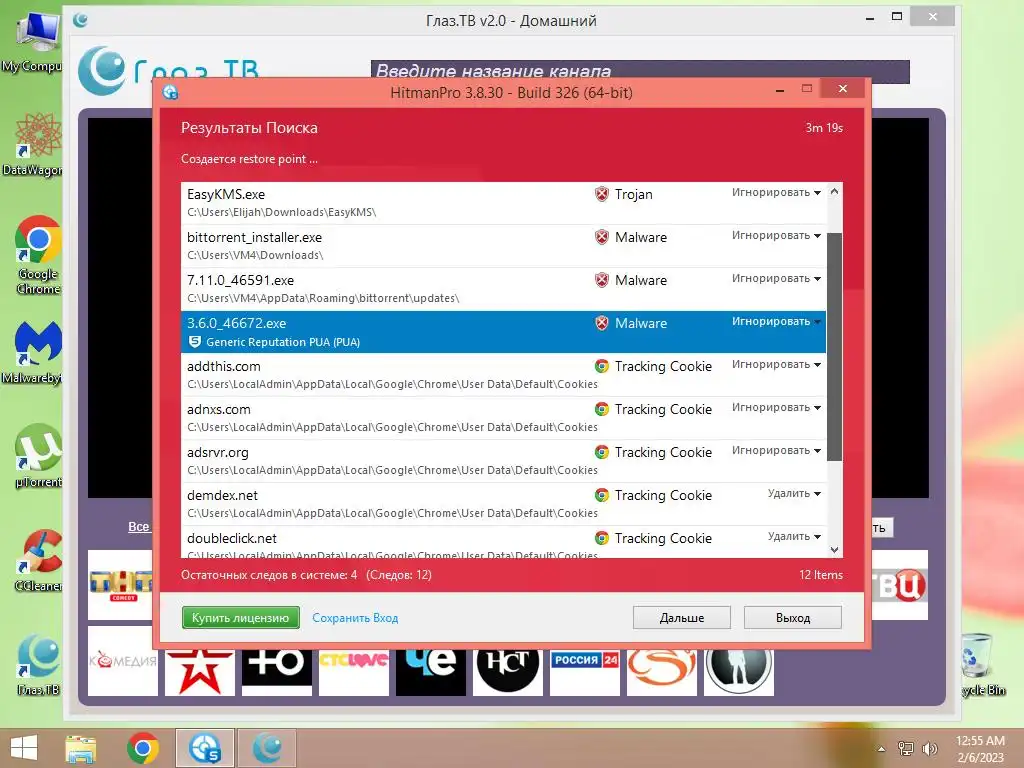
Task: Open the action dropdown for bittorrent_installer.exe
Action: tap(776, 236)
